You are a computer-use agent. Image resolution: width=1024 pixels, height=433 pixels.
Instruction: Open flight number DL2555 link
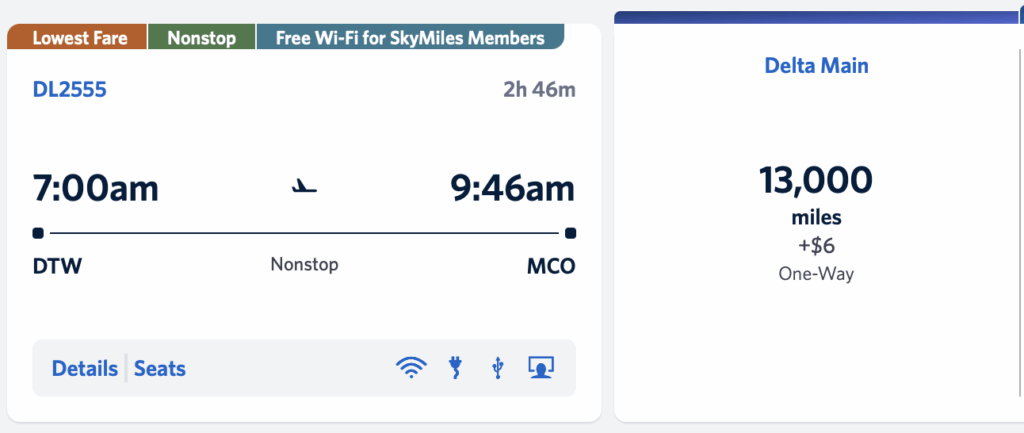coord(70,90)
